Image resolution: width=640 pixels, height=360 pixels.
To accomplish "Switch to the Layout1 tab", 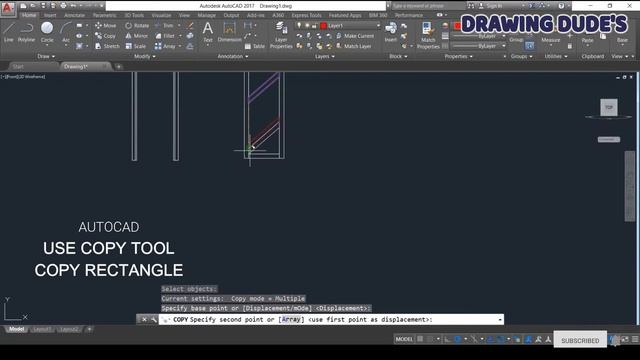I will coord(42,329).
